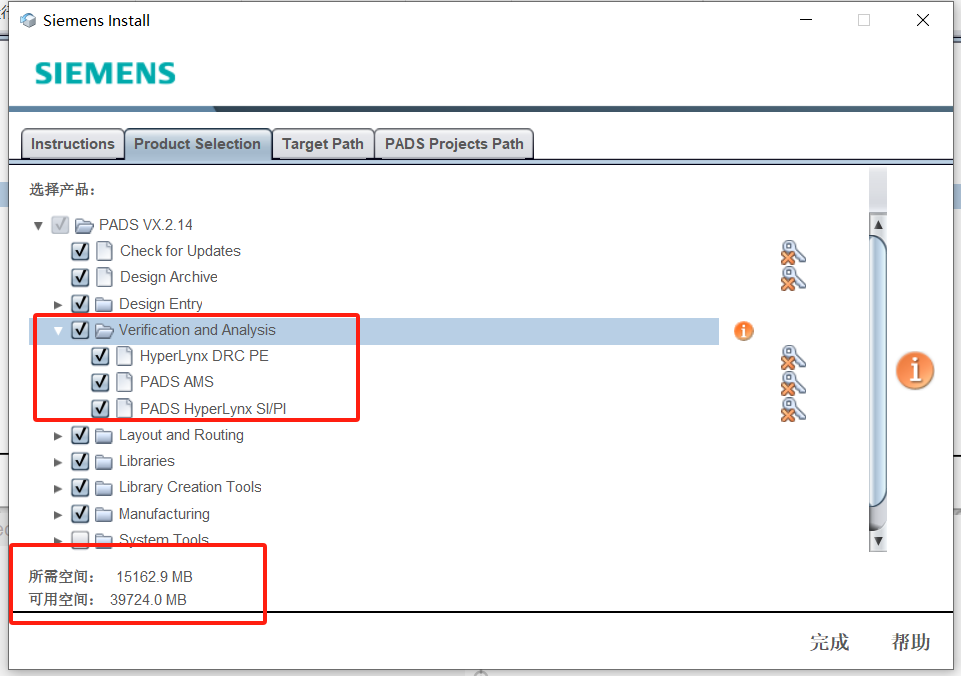Expand the Library Creation Tools node
The height and width of the screenshot is (676, 961).
[58, 488]
